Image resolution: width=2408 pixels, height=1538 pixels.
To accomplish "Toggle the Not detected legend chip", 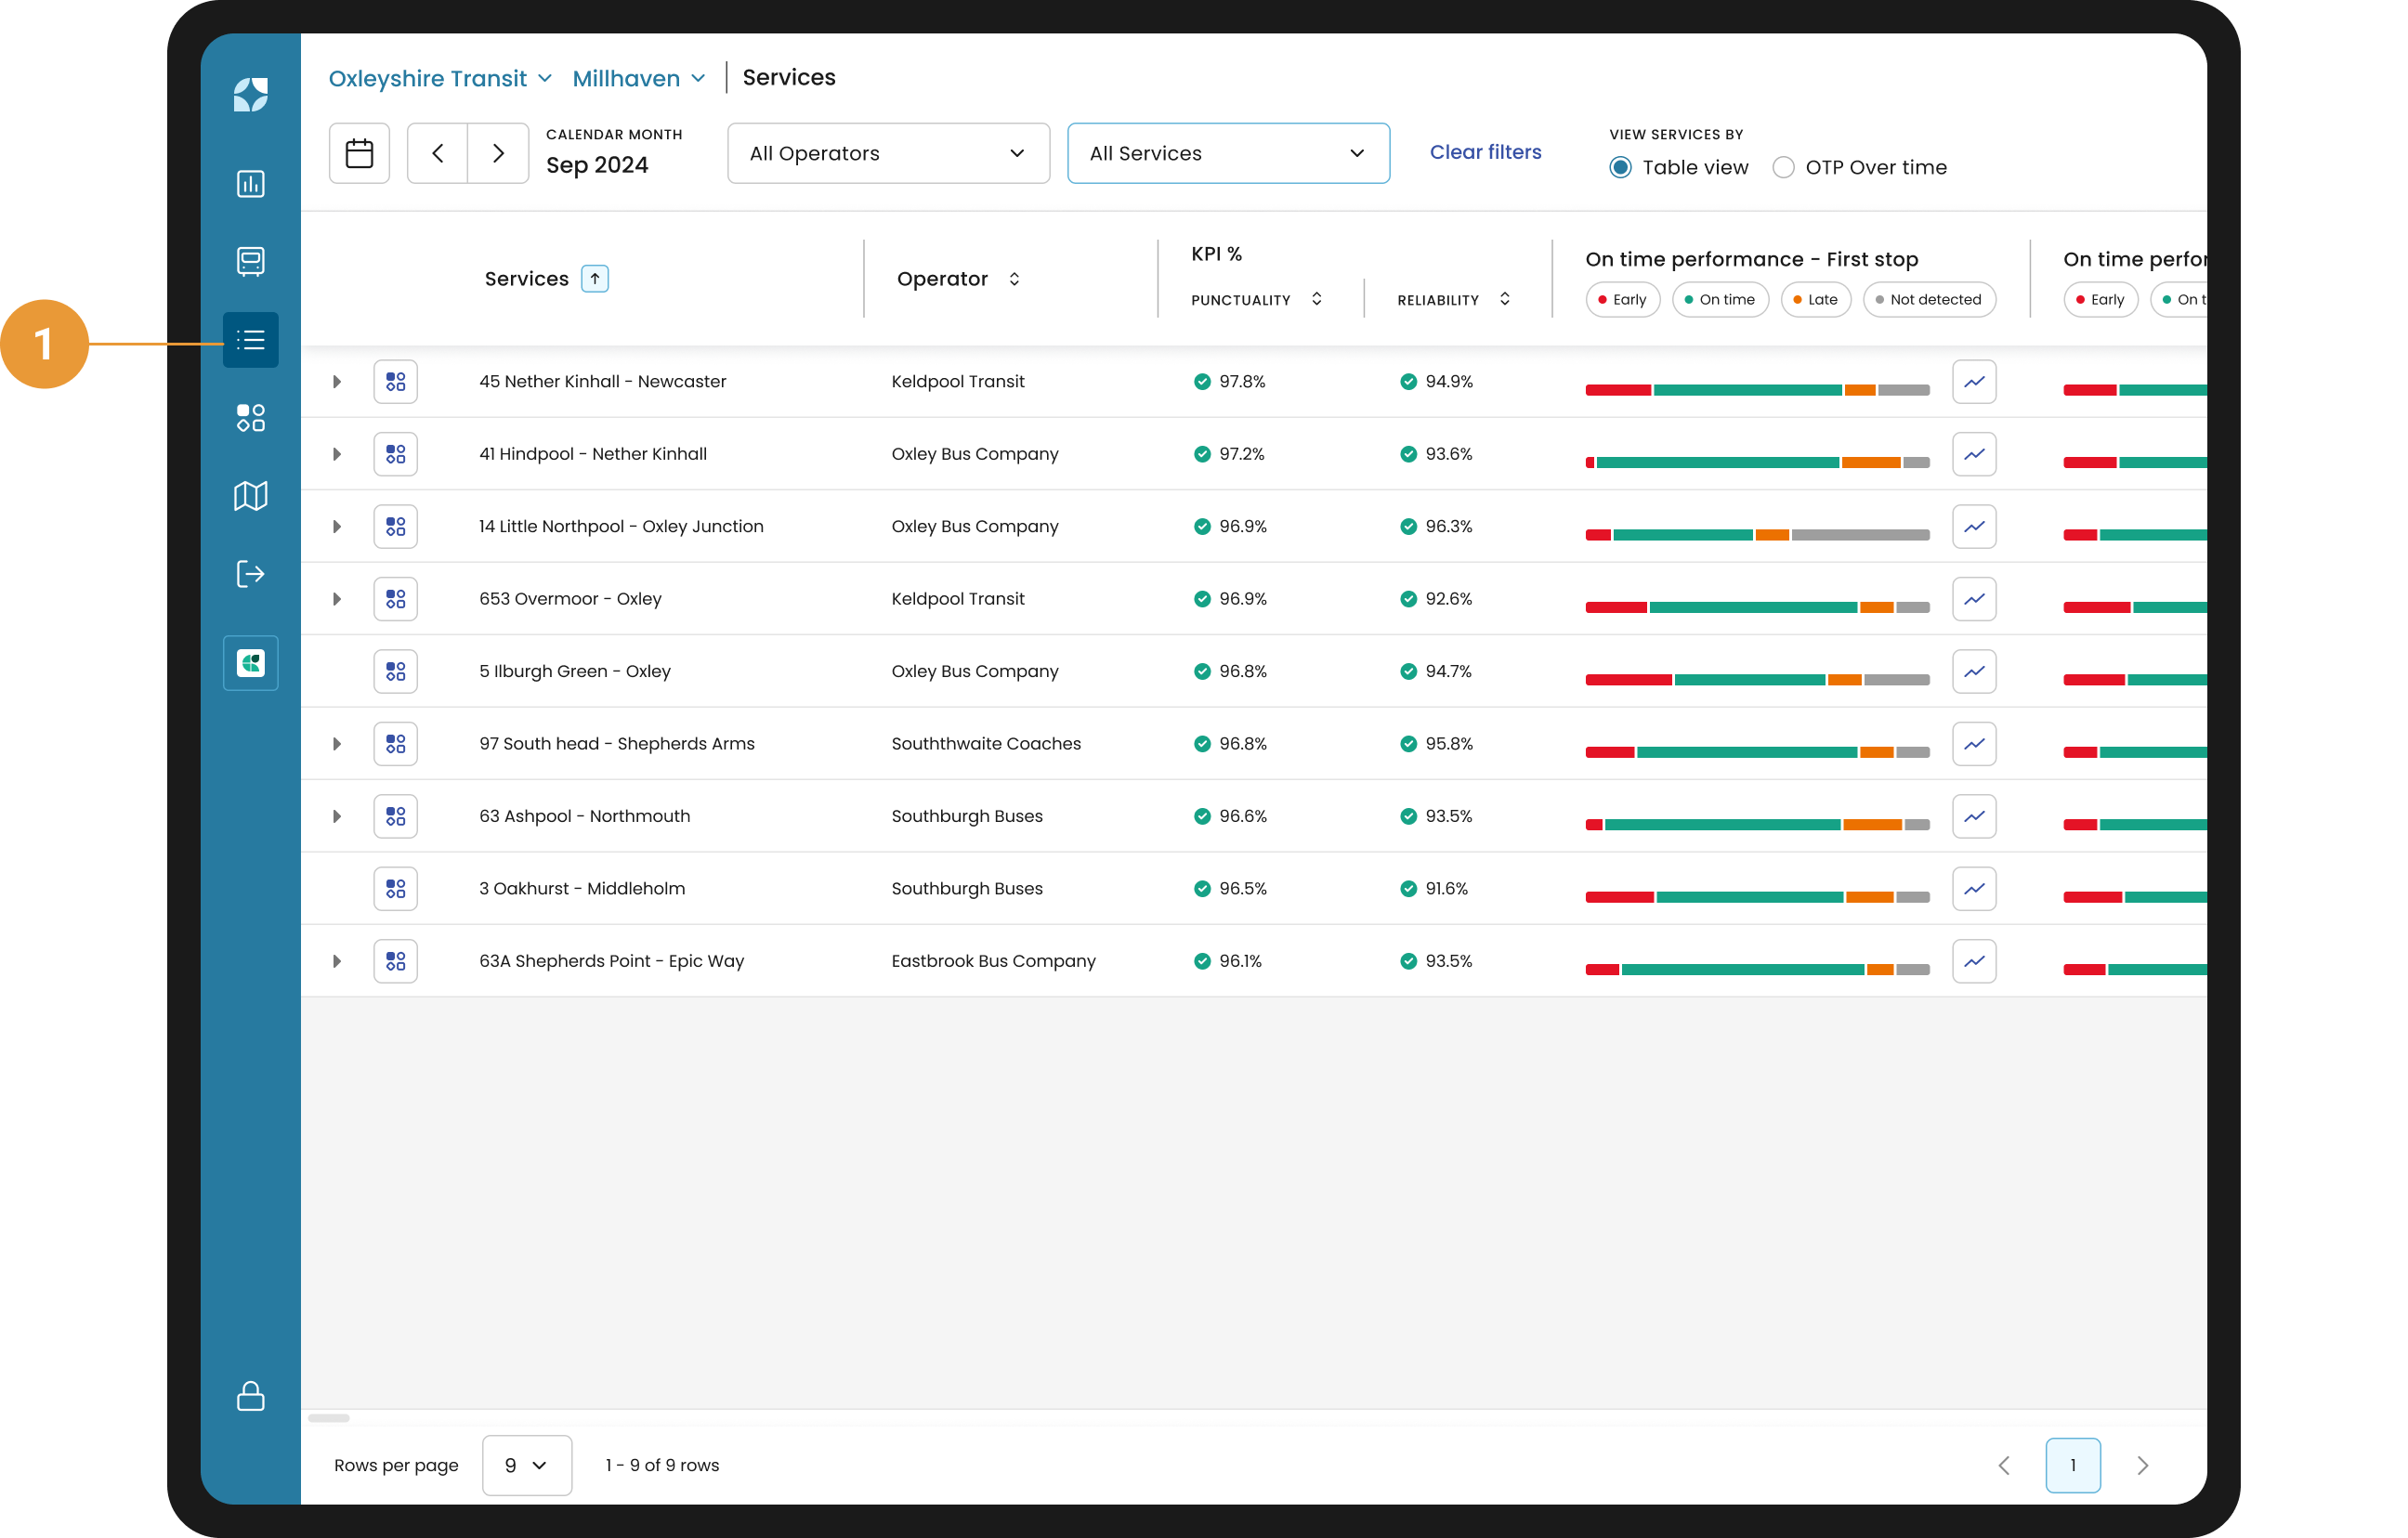I will 1928,300.
